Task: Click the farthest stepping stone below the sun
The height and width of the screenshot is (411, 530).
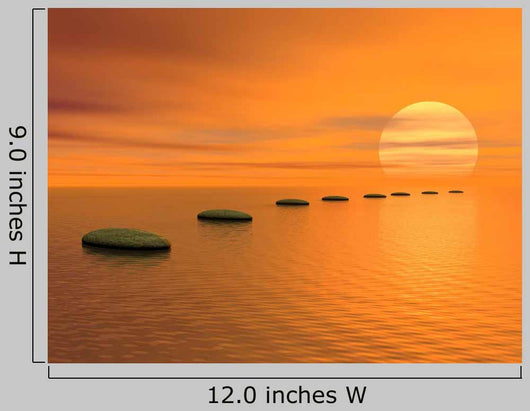Action: coord(456,192)
